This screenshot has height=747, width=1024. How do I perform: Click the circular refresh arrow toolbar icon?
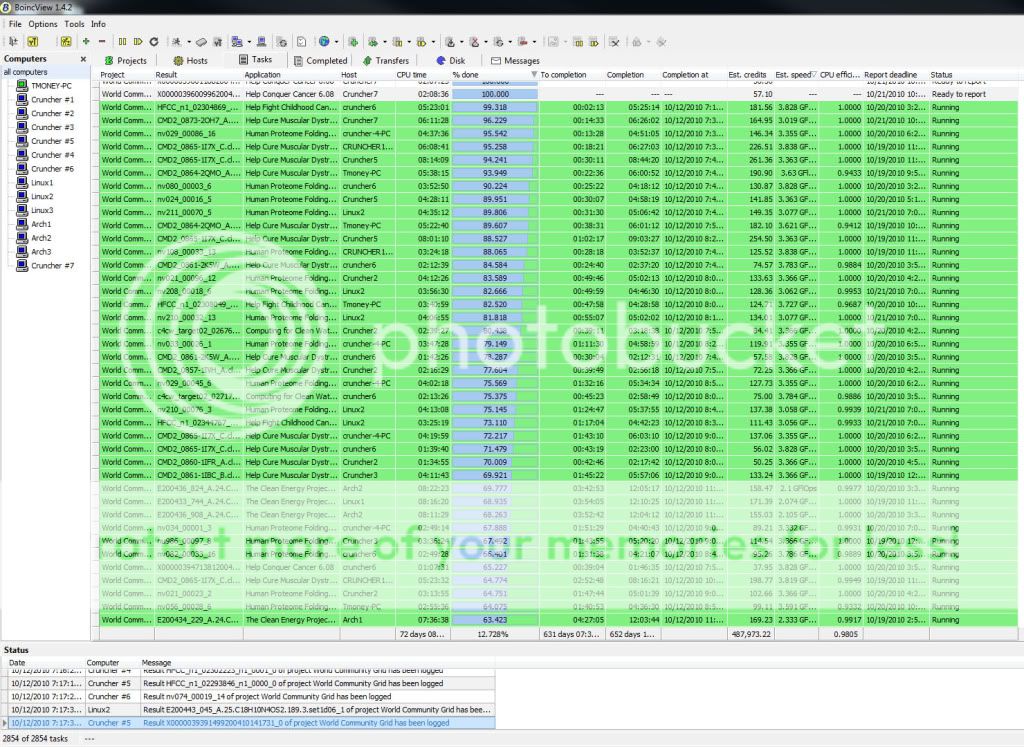coord(154,42)
